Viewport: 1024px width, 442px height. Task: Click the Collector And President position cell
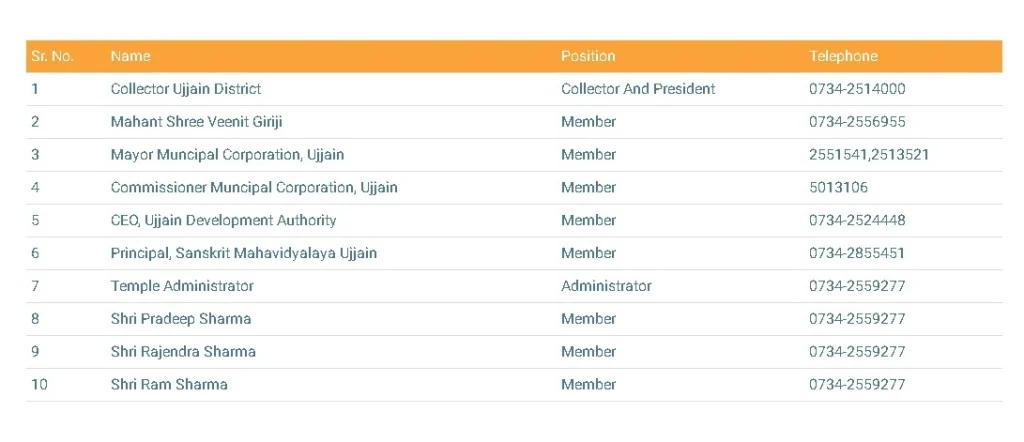click(x=638, y=89)
